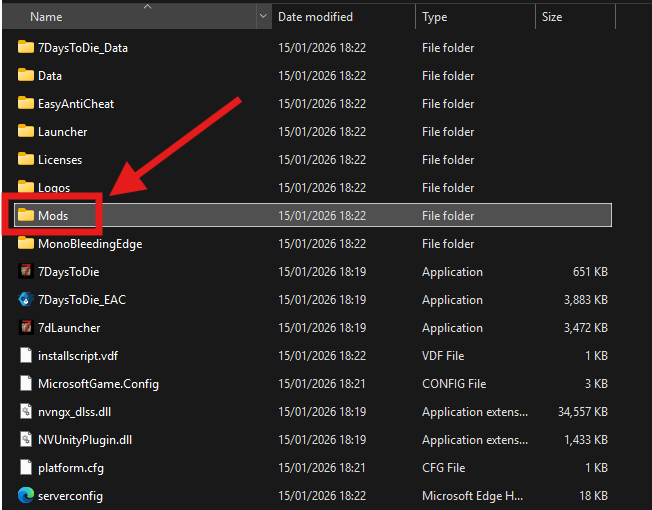
Task: Click the 3,883 KB size value
Action: click(585, 300)
